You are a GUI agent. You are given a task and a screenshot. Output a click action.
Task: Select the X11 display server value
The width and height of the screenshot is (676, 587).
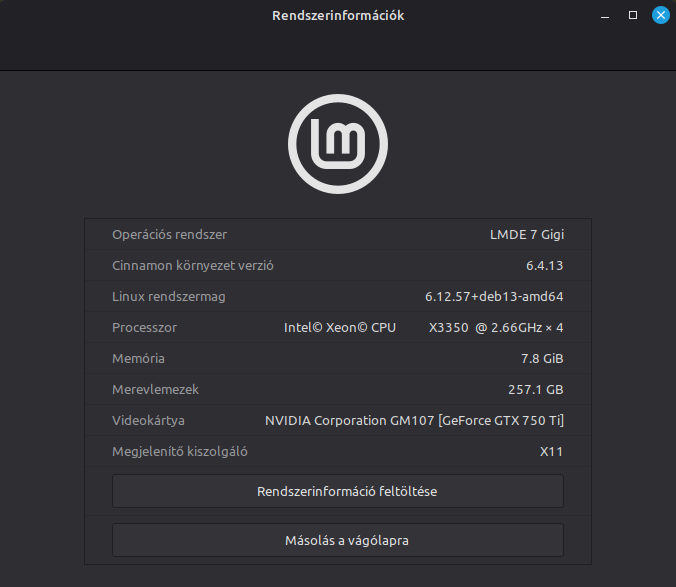pyautogui.click(x=551, y=452)
